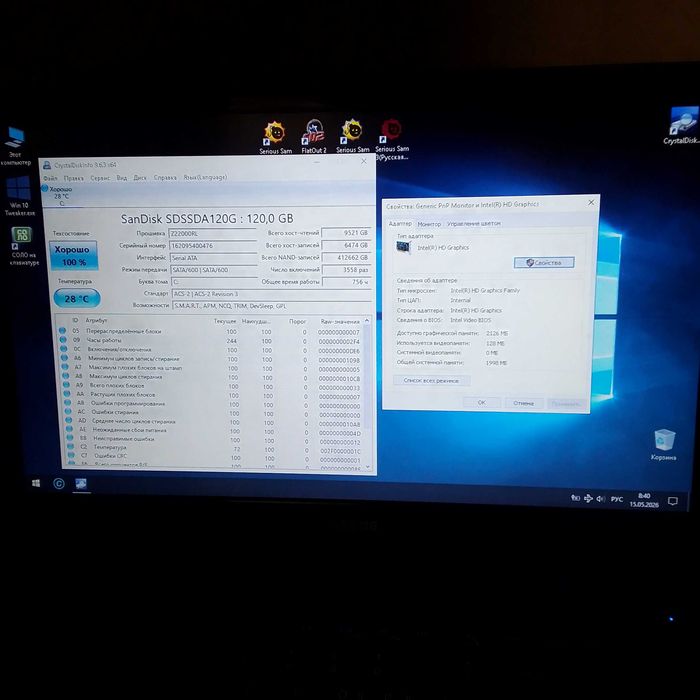This screenshot has width=700, height=700.
Task: Click the Хорошо 100 % health status button
Action: (74, 255)
